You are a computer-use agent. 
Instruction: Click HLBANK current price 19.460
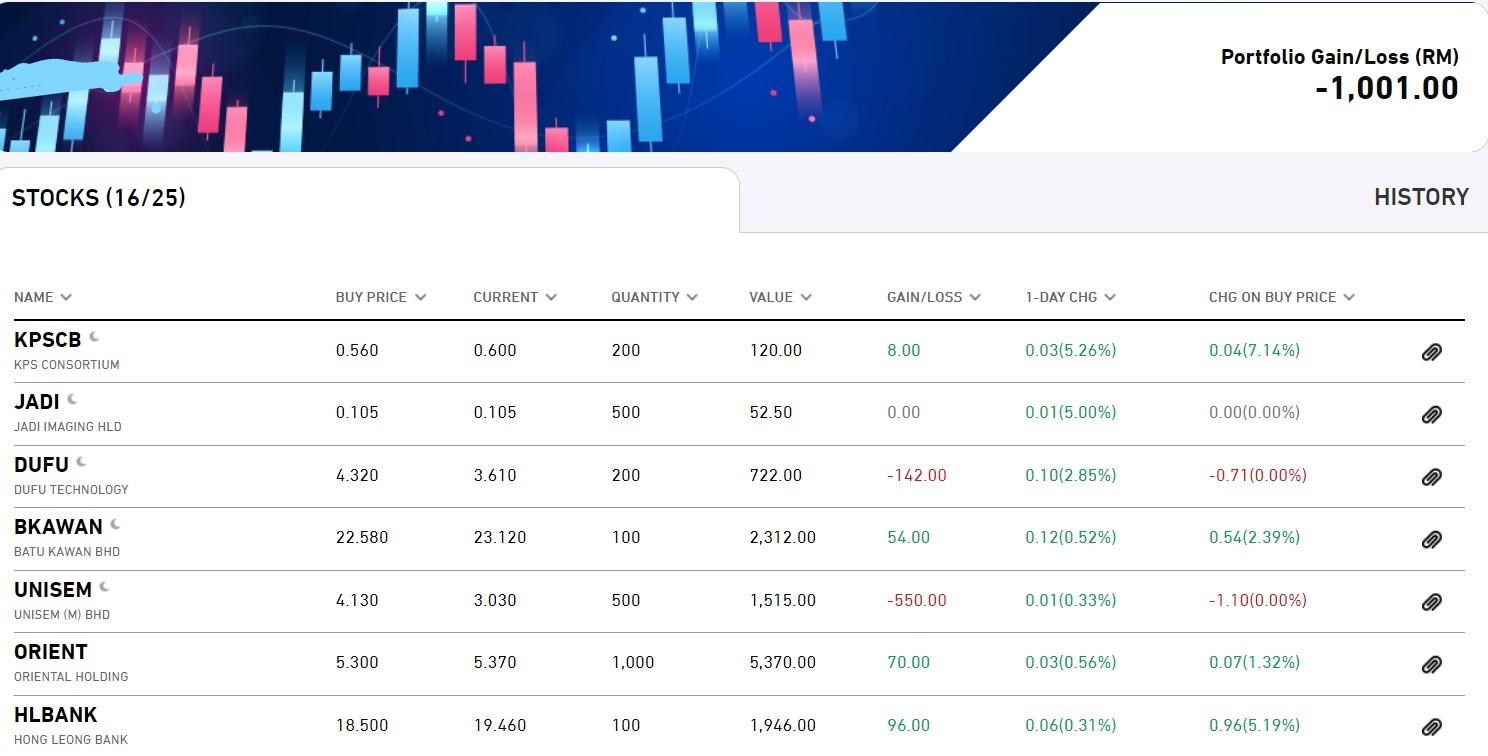500,725
